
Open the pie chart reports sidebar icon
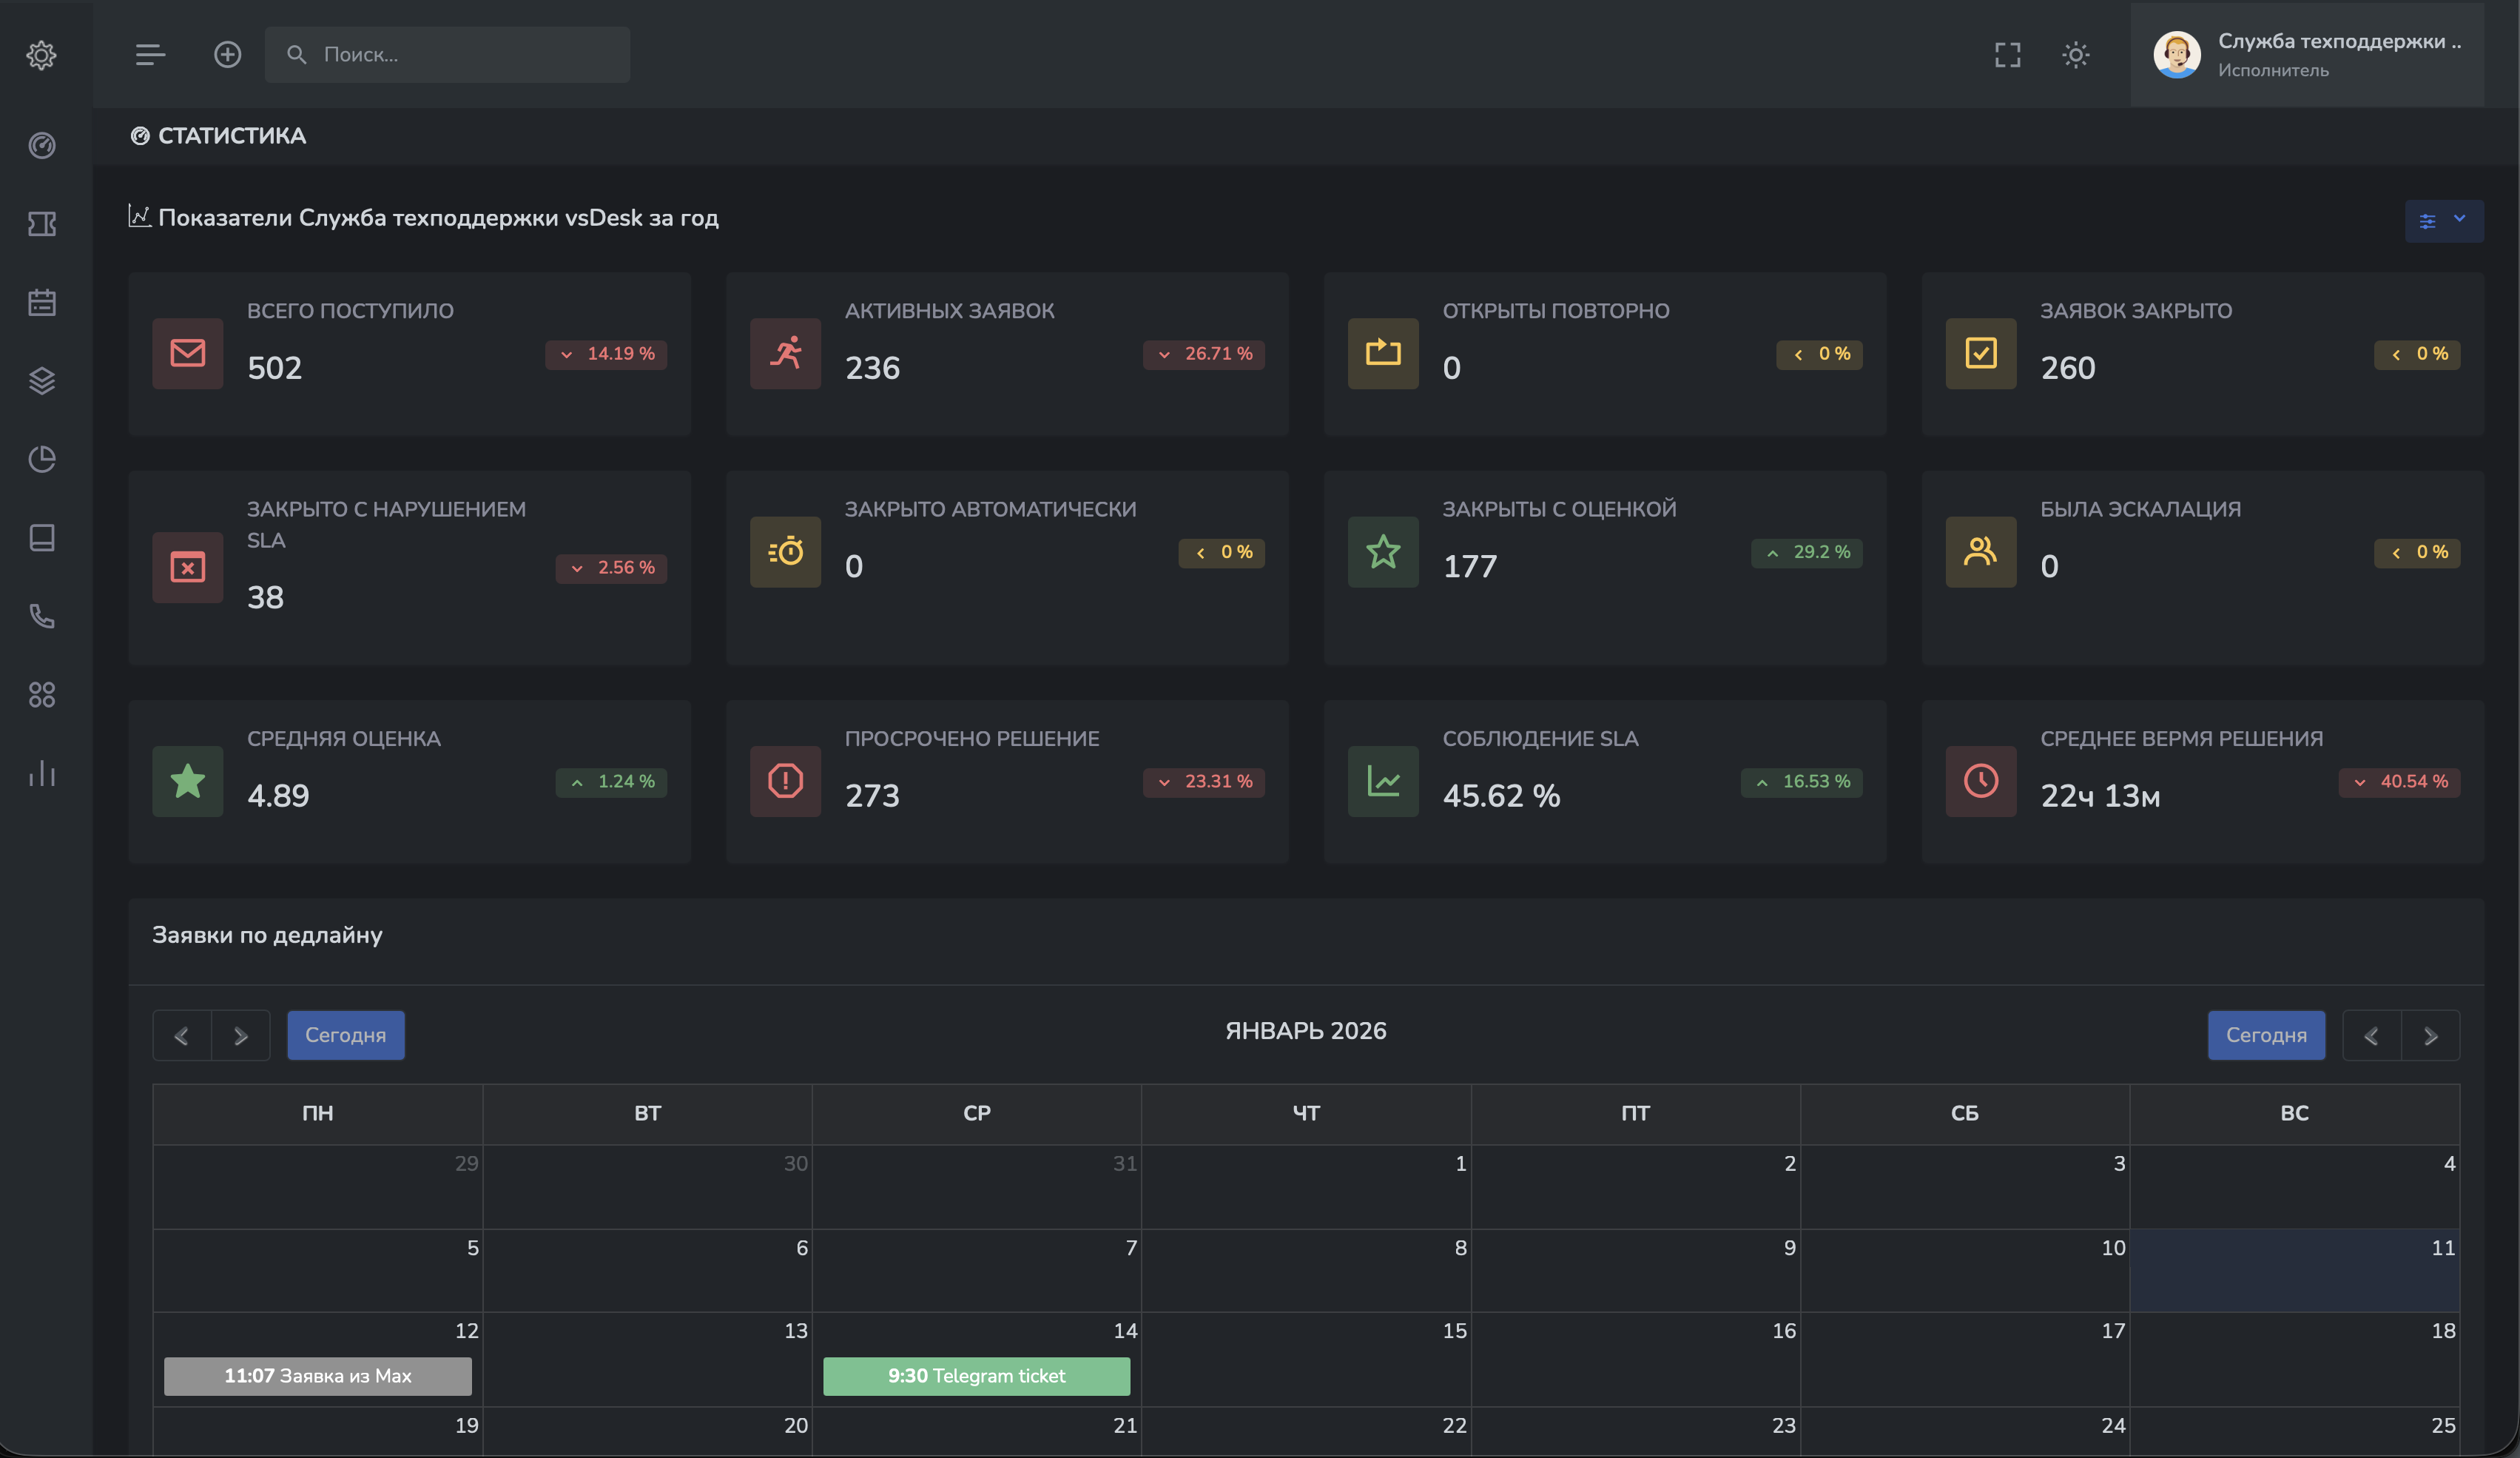coord(41,459)
